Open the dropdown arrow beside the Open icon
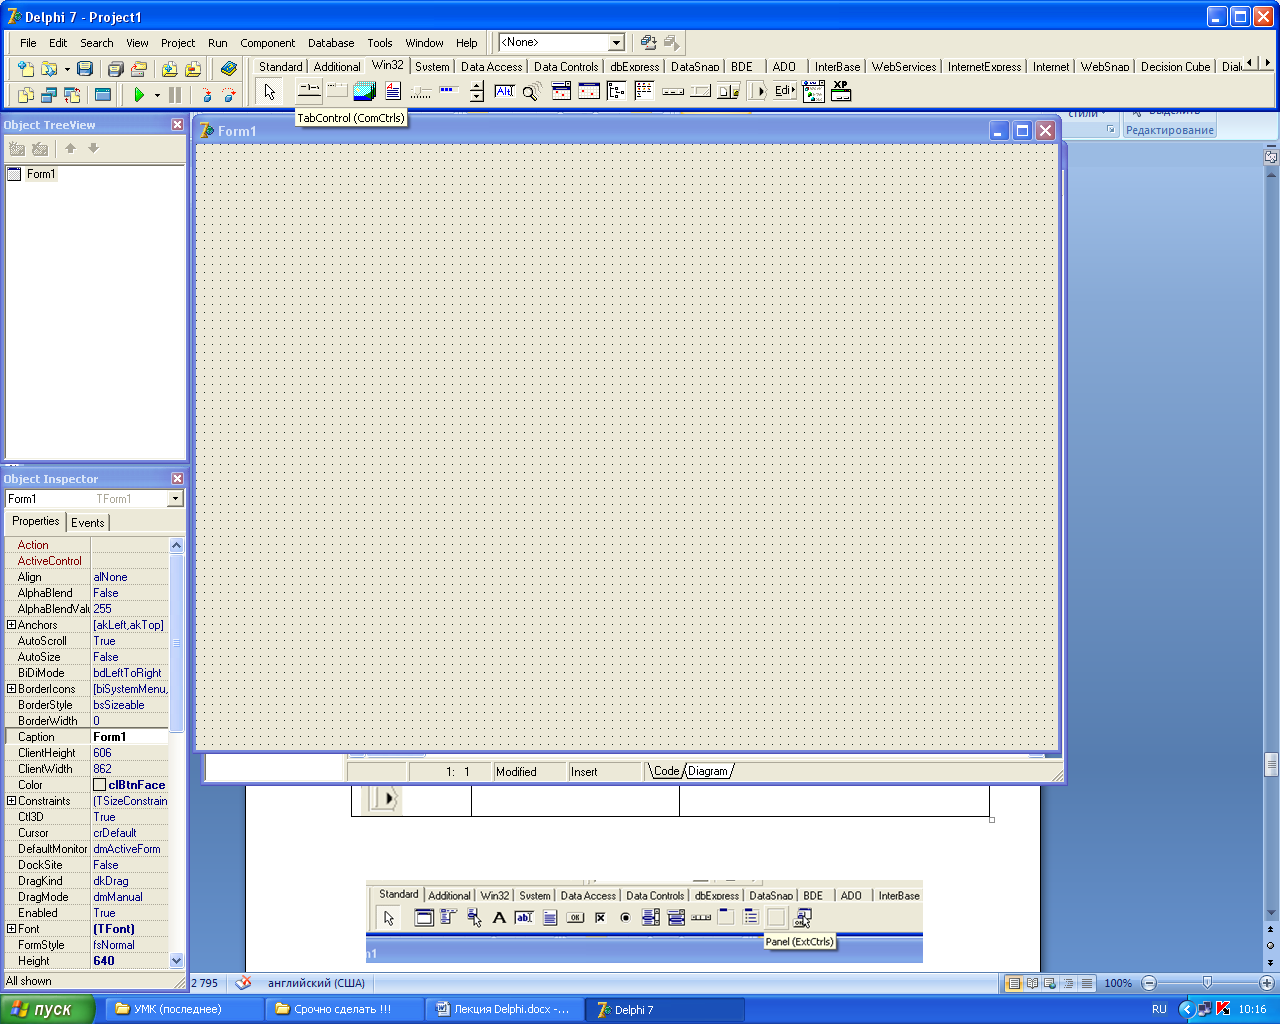 point(67,69)
